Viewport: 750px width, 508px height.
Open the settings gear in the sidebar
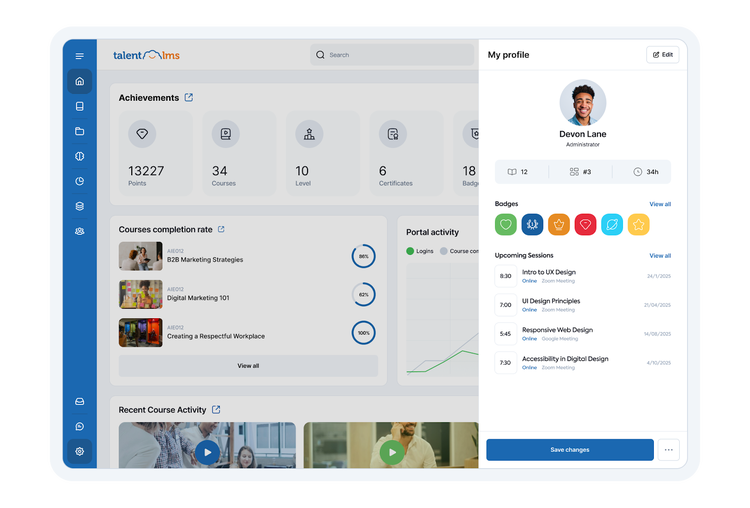[x=79, y=451]
